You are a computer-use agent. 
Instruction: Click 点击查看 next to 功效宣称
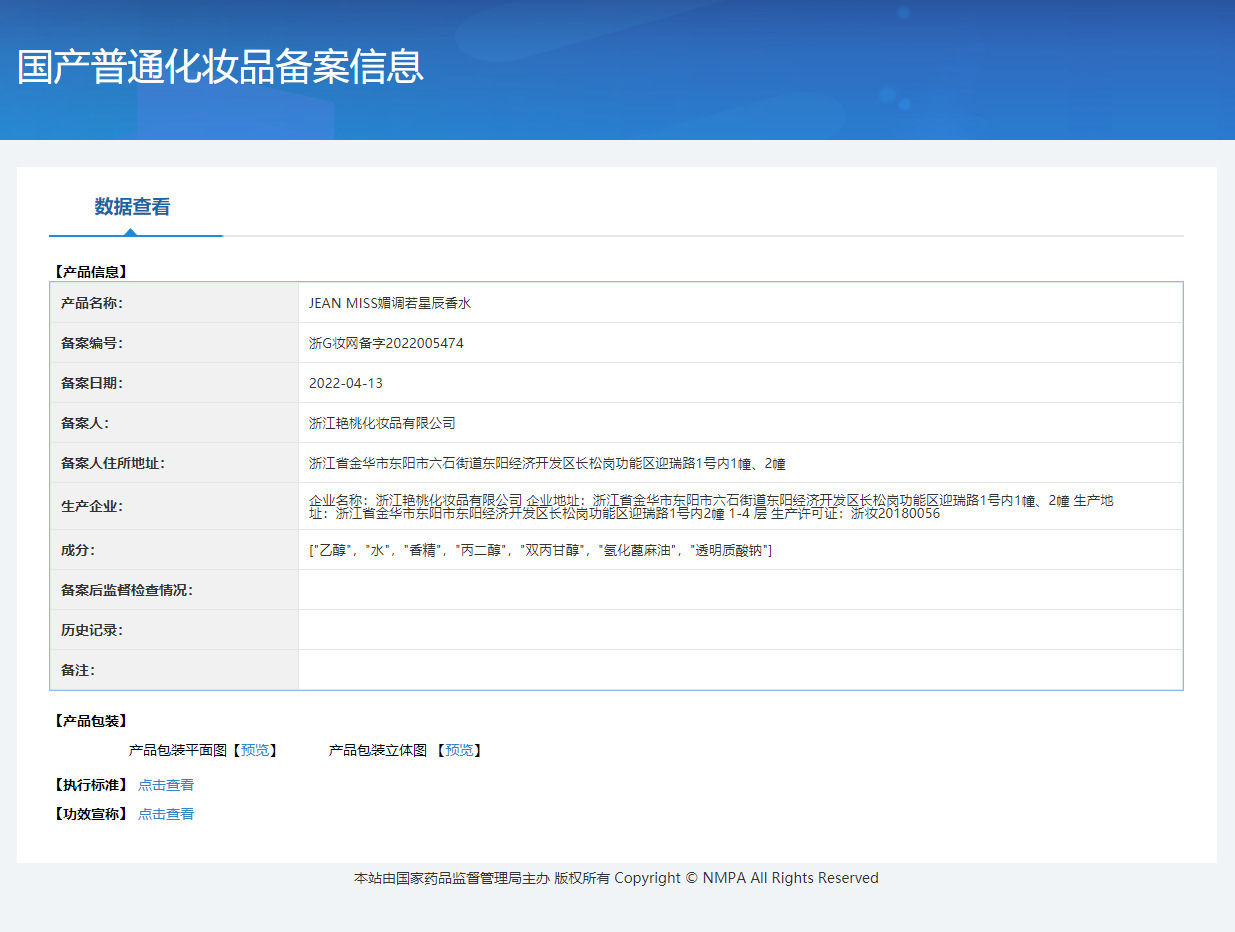coord(166,814)
